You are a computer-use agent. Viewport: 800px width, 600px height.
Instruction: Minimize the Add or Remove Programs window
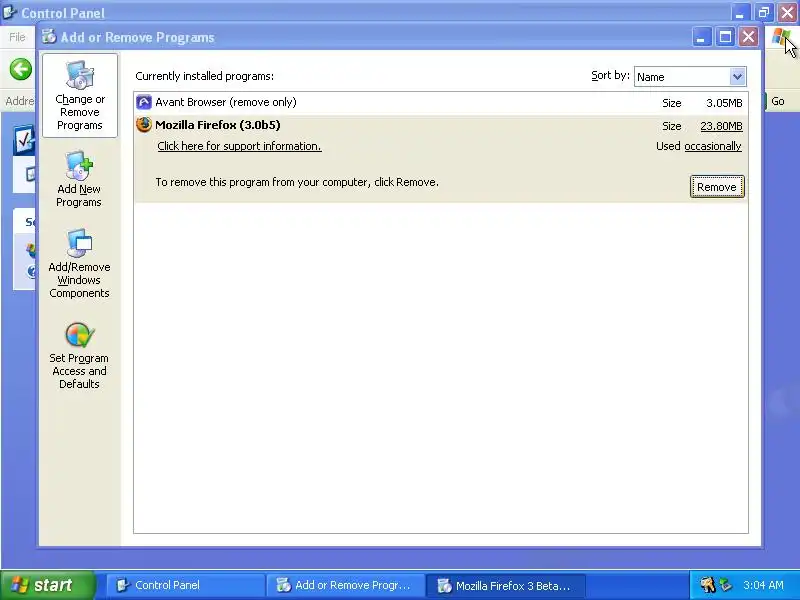pos(702,37)
